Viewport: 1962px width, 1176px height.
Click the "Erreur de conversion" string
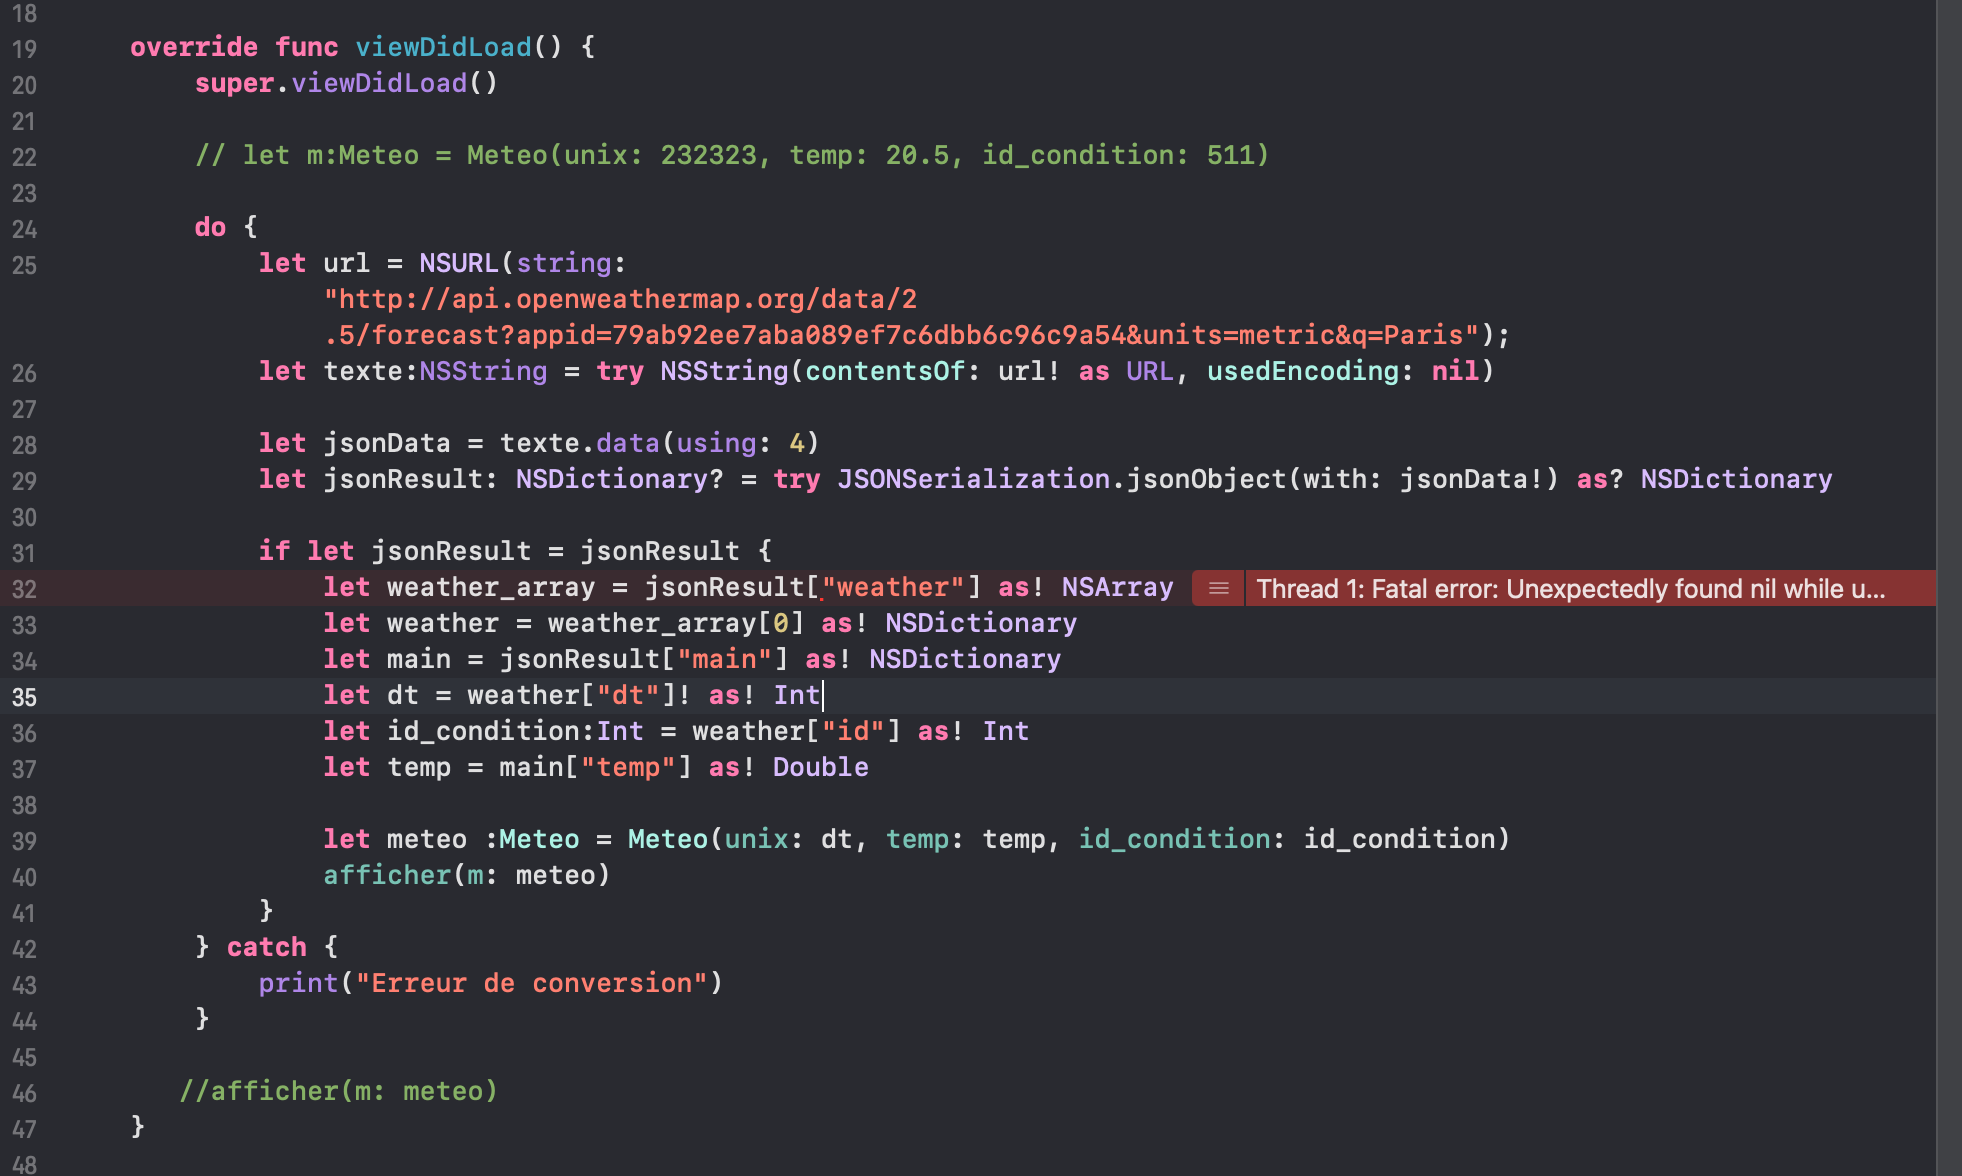click(x=532, y=983)
